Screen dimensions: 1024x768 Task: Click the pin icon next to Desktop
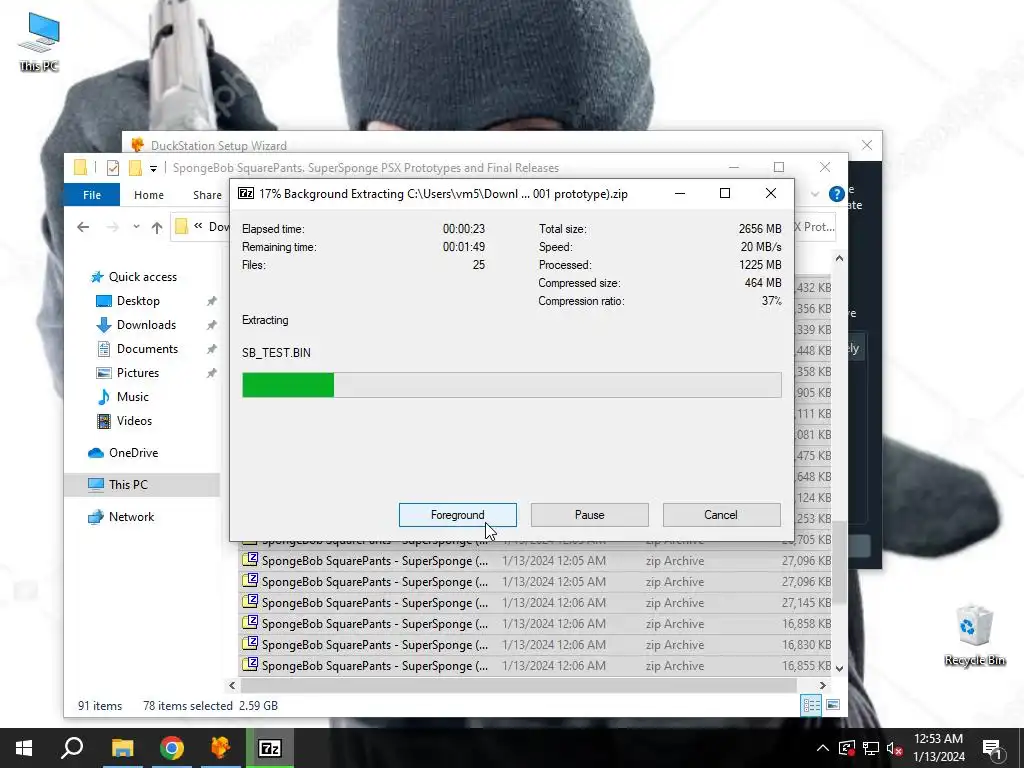pos(212,301)
